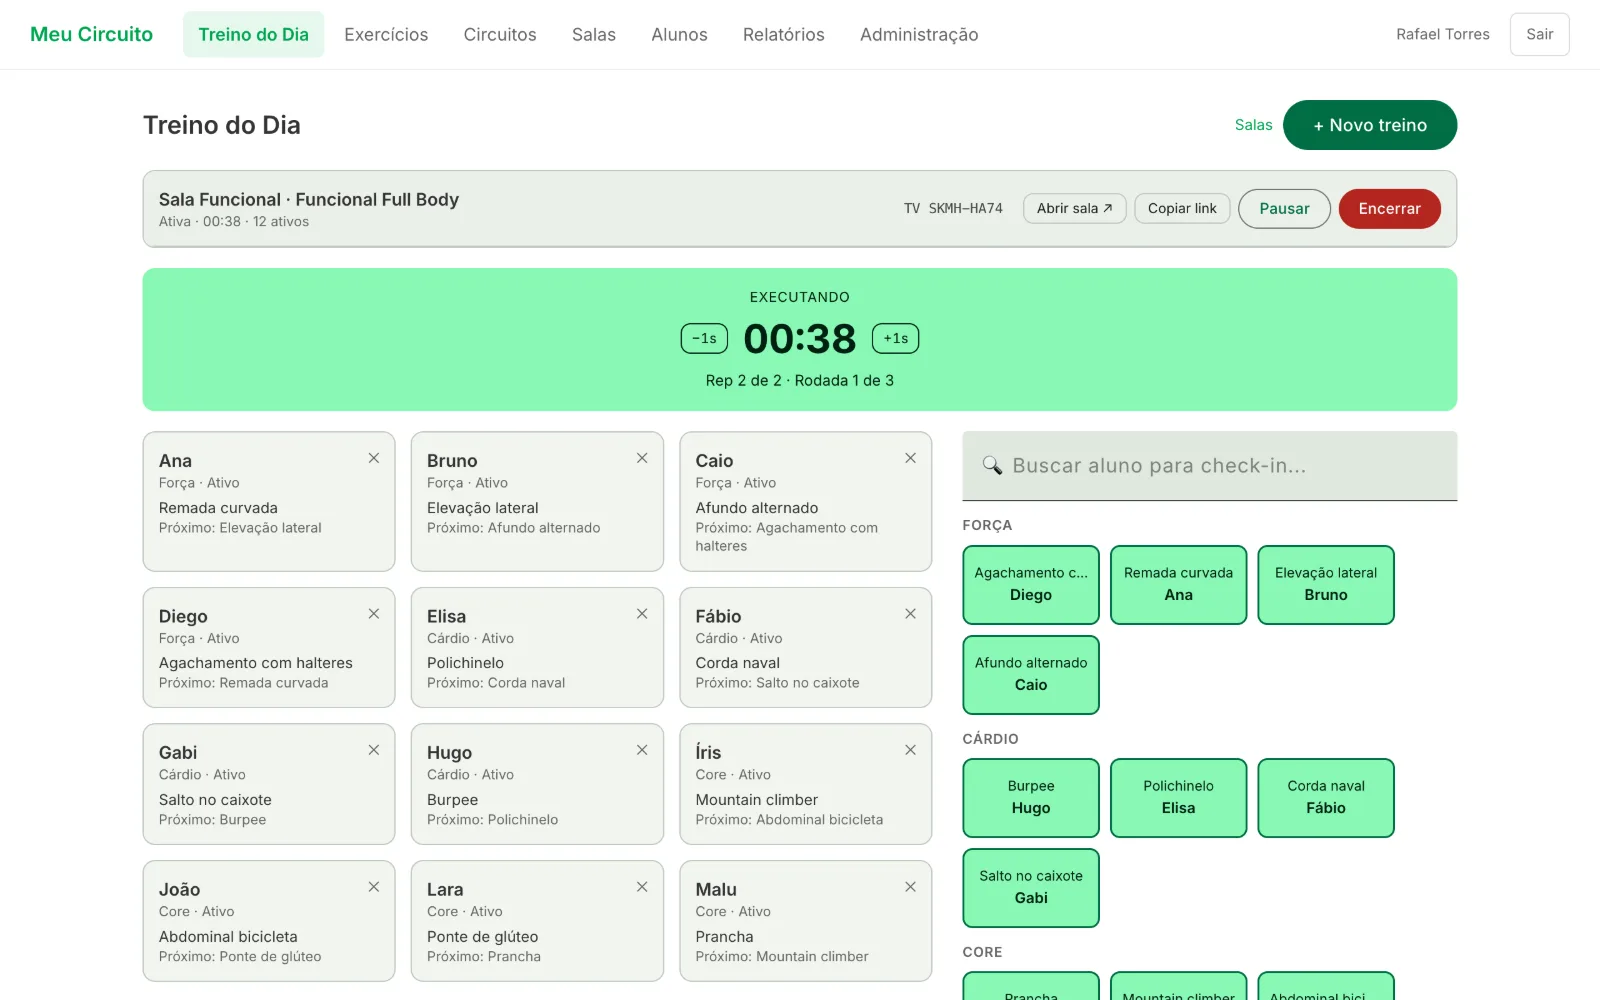
Task: Remove Fábio's card with the X icon
Action: click(910, 614)
